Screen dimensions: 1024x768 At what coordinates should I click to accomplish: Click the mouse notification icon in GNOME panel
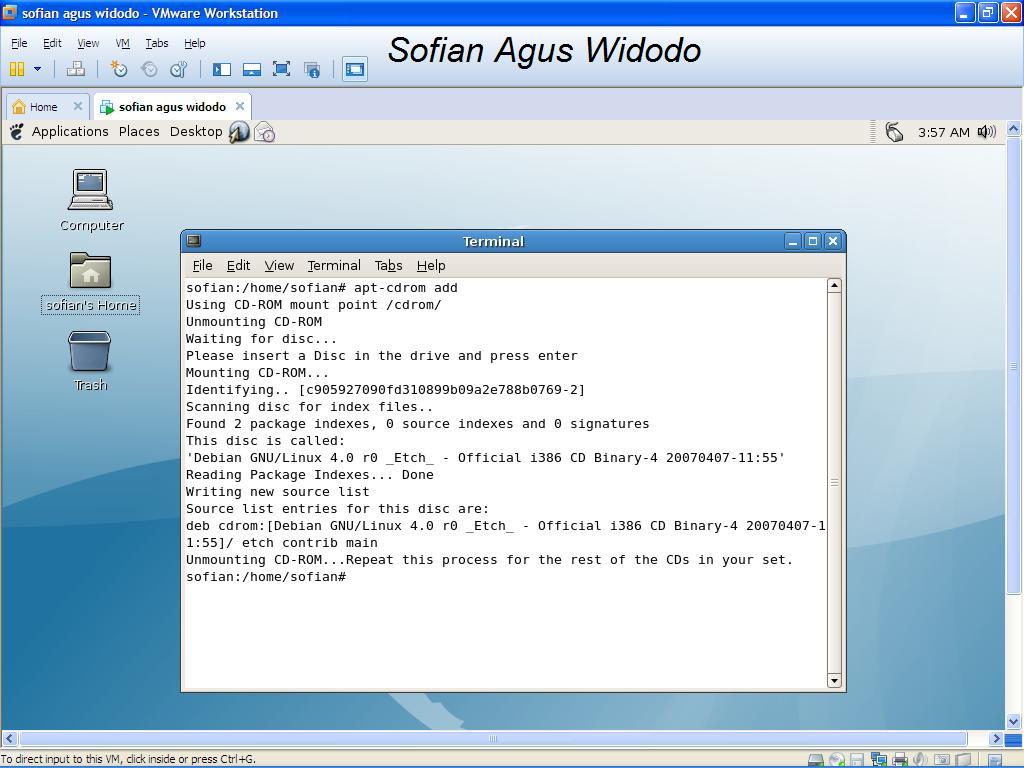click(894, 132)
